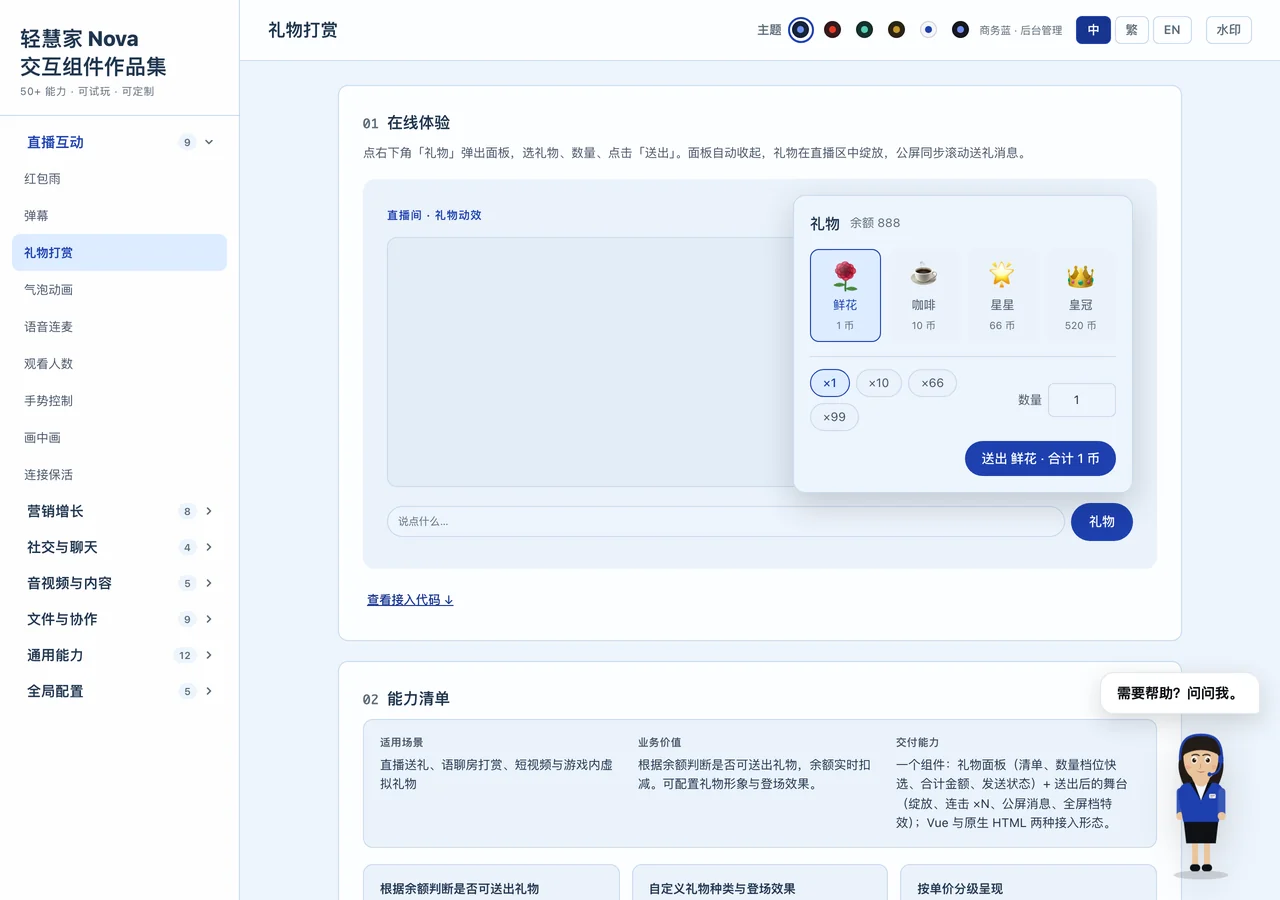The width and height of the screenshot is (1280, 900).
Task: Open 观看人数 in the sidebar
Action: pos(120,364)
